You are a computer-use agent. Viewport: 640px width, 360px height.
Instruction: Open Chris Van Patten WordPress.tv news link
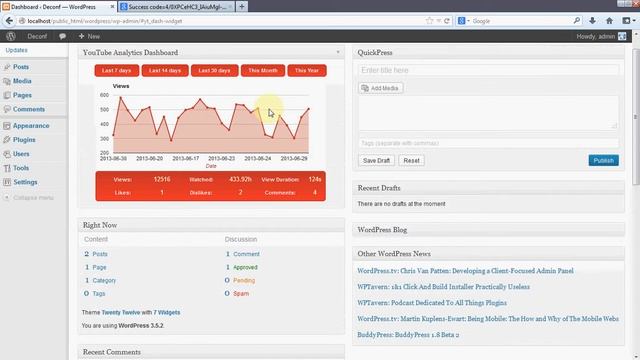(x=465, y=271)
